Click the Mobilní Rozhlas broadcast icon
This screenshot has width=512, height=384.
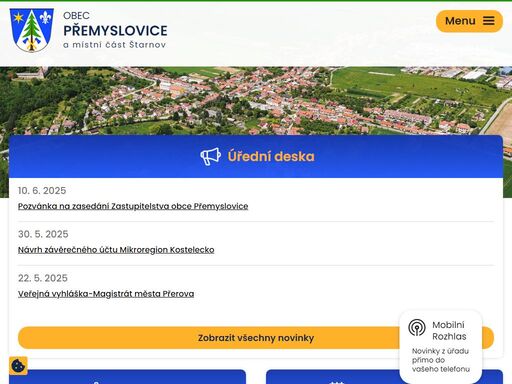pos(417,327)
